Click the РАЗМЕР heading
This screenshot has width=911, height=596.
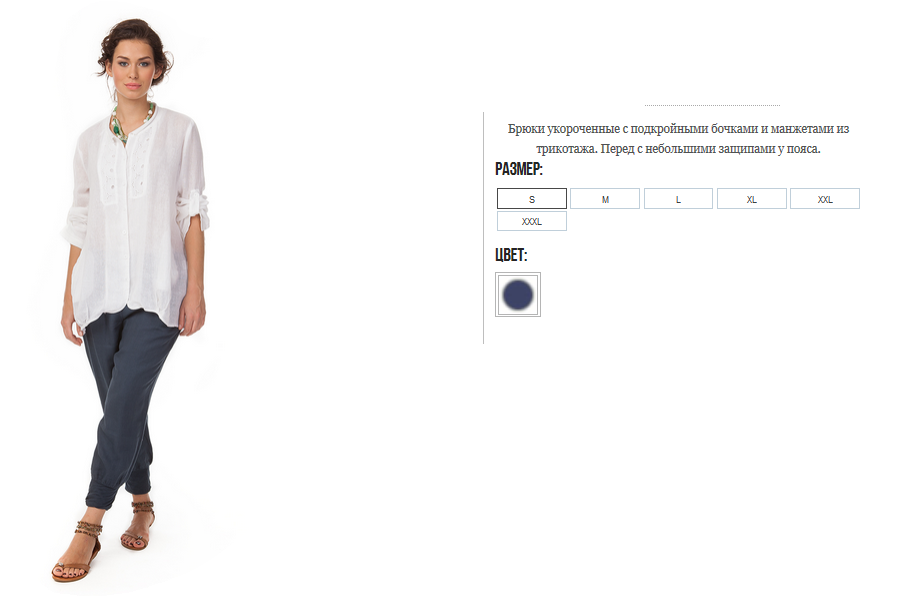[519, 169]
